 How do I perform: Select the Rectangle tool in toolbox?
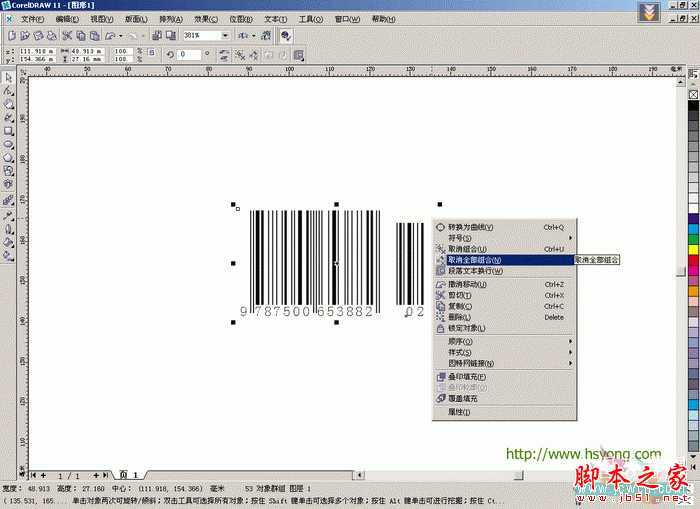8,131
